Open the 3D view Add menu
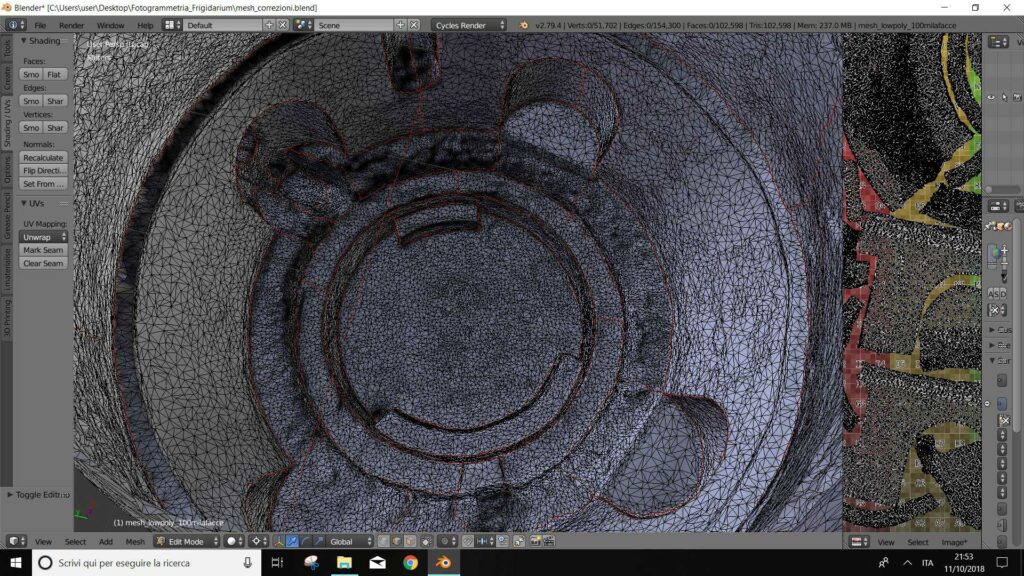Screen dimensions: 1024x576 (x=106, y=541)
